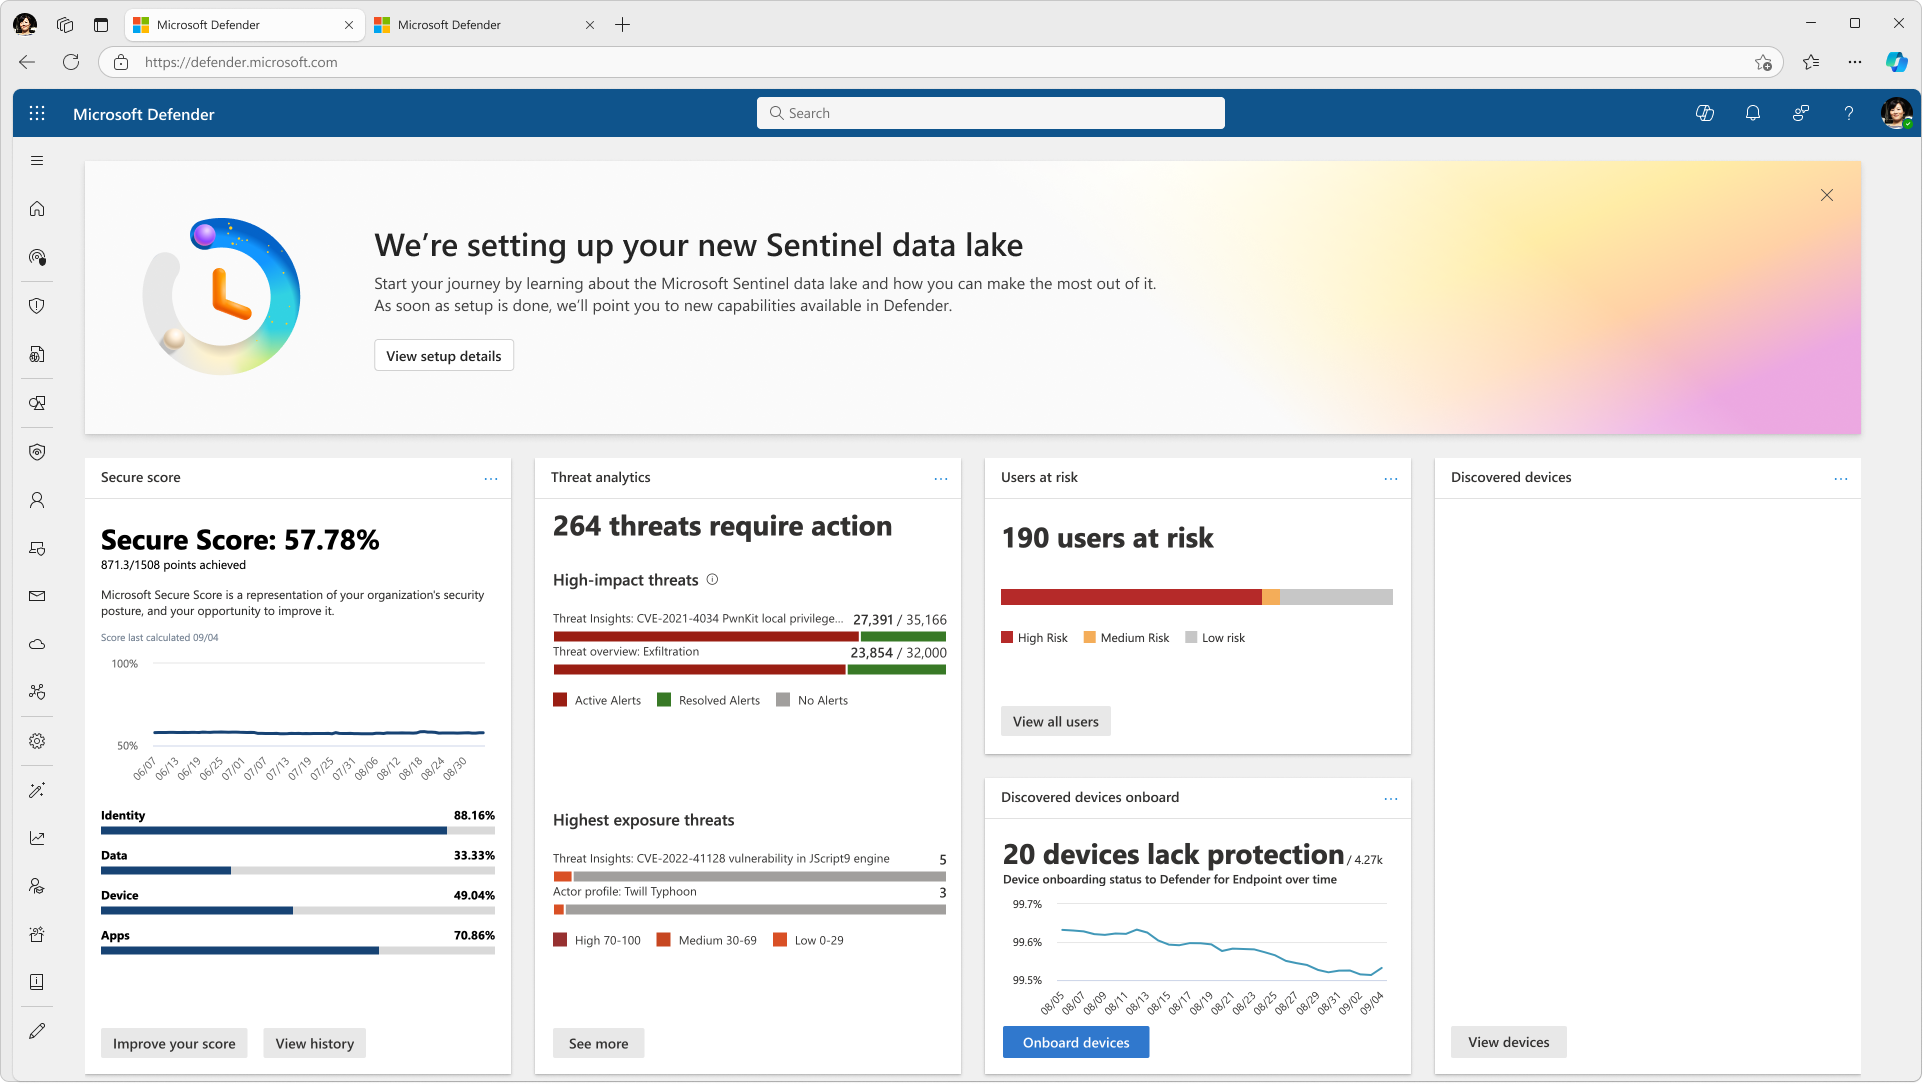This screenshot has width=1923, height=1084.
Task: Open the settings gear in sidebar
Action: click(37, 741)
